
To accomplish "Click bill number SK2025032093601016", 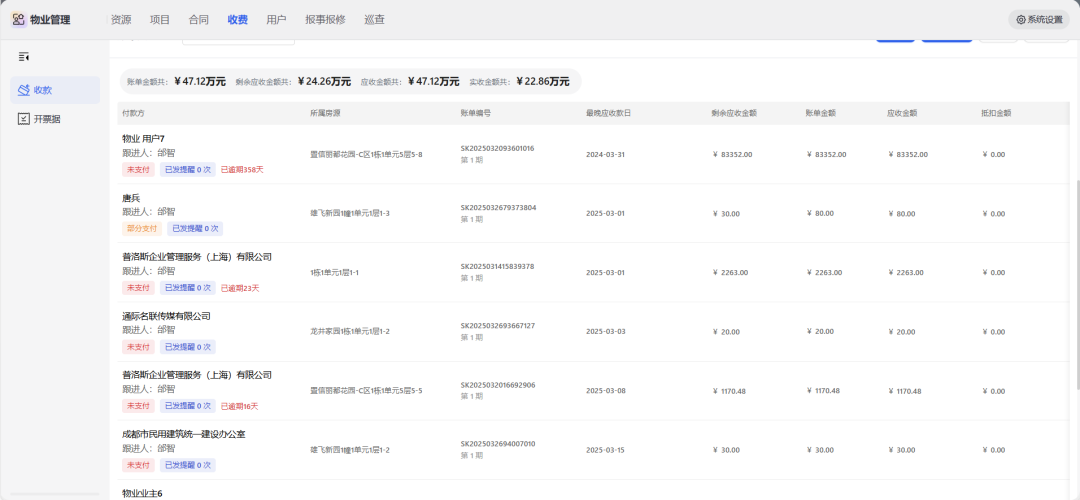I will (x=497, y=148).
